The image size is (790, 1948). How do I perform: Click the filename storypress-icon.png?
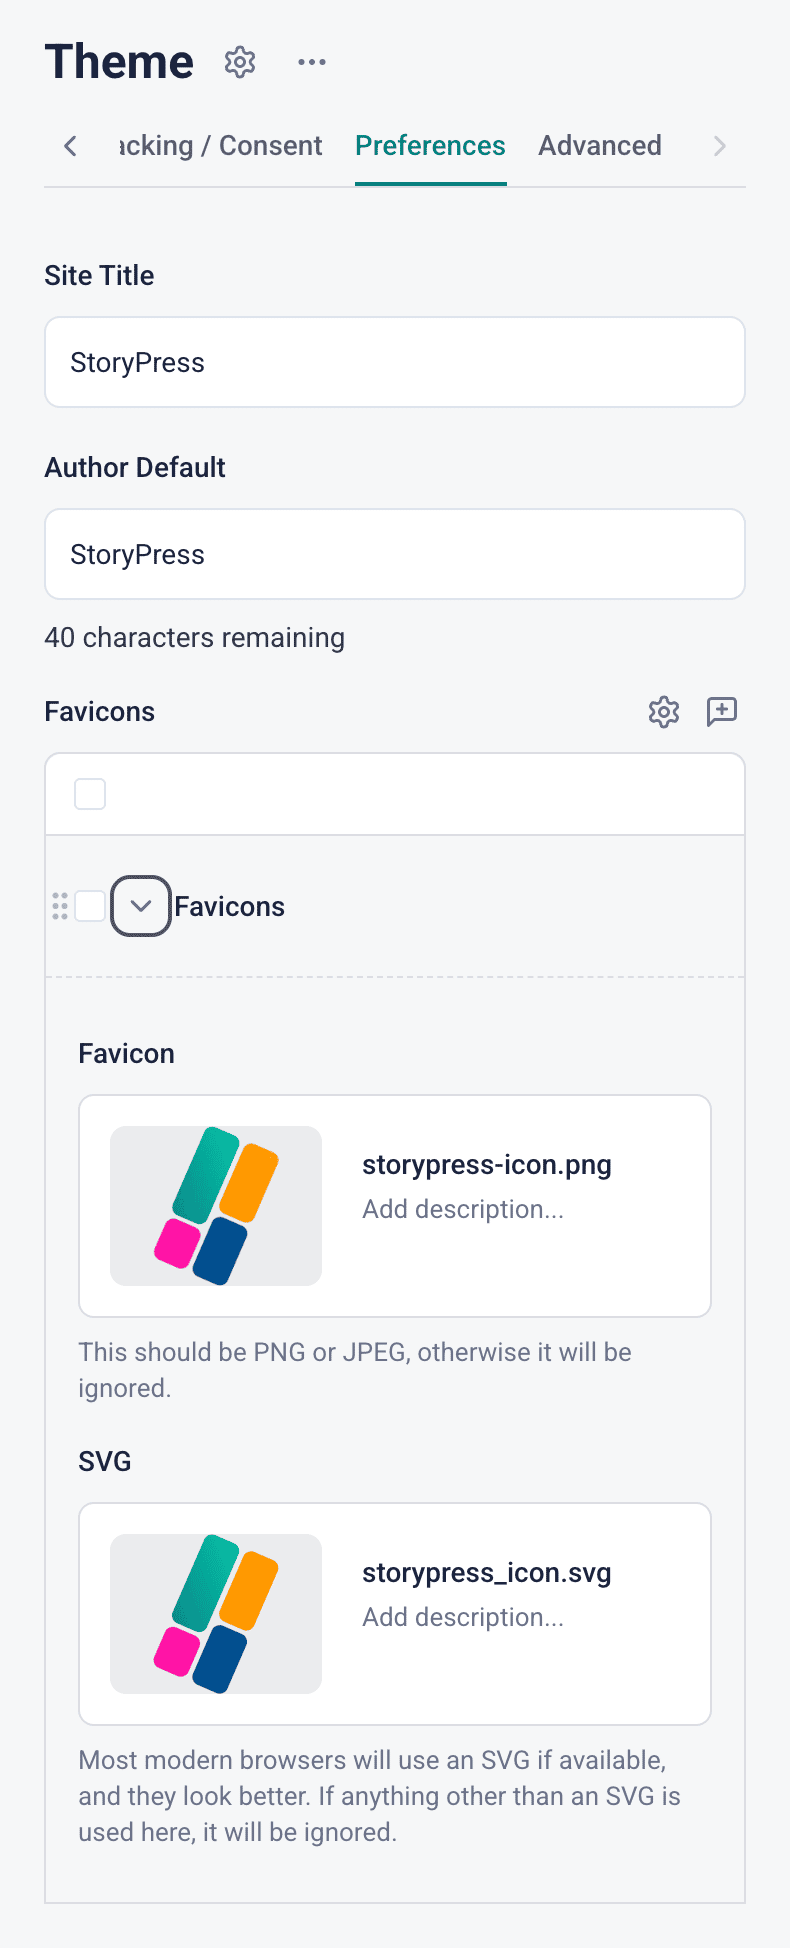486,1164
